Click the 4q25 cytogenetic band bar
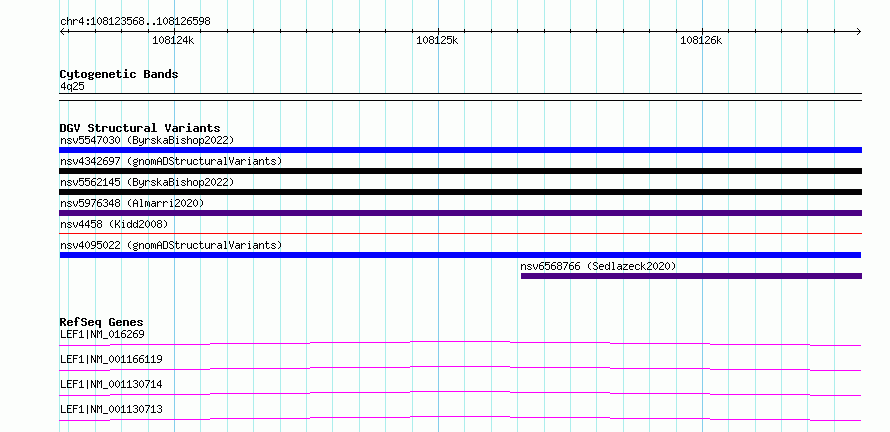The image size is (890, 432). tap(460, 97)
